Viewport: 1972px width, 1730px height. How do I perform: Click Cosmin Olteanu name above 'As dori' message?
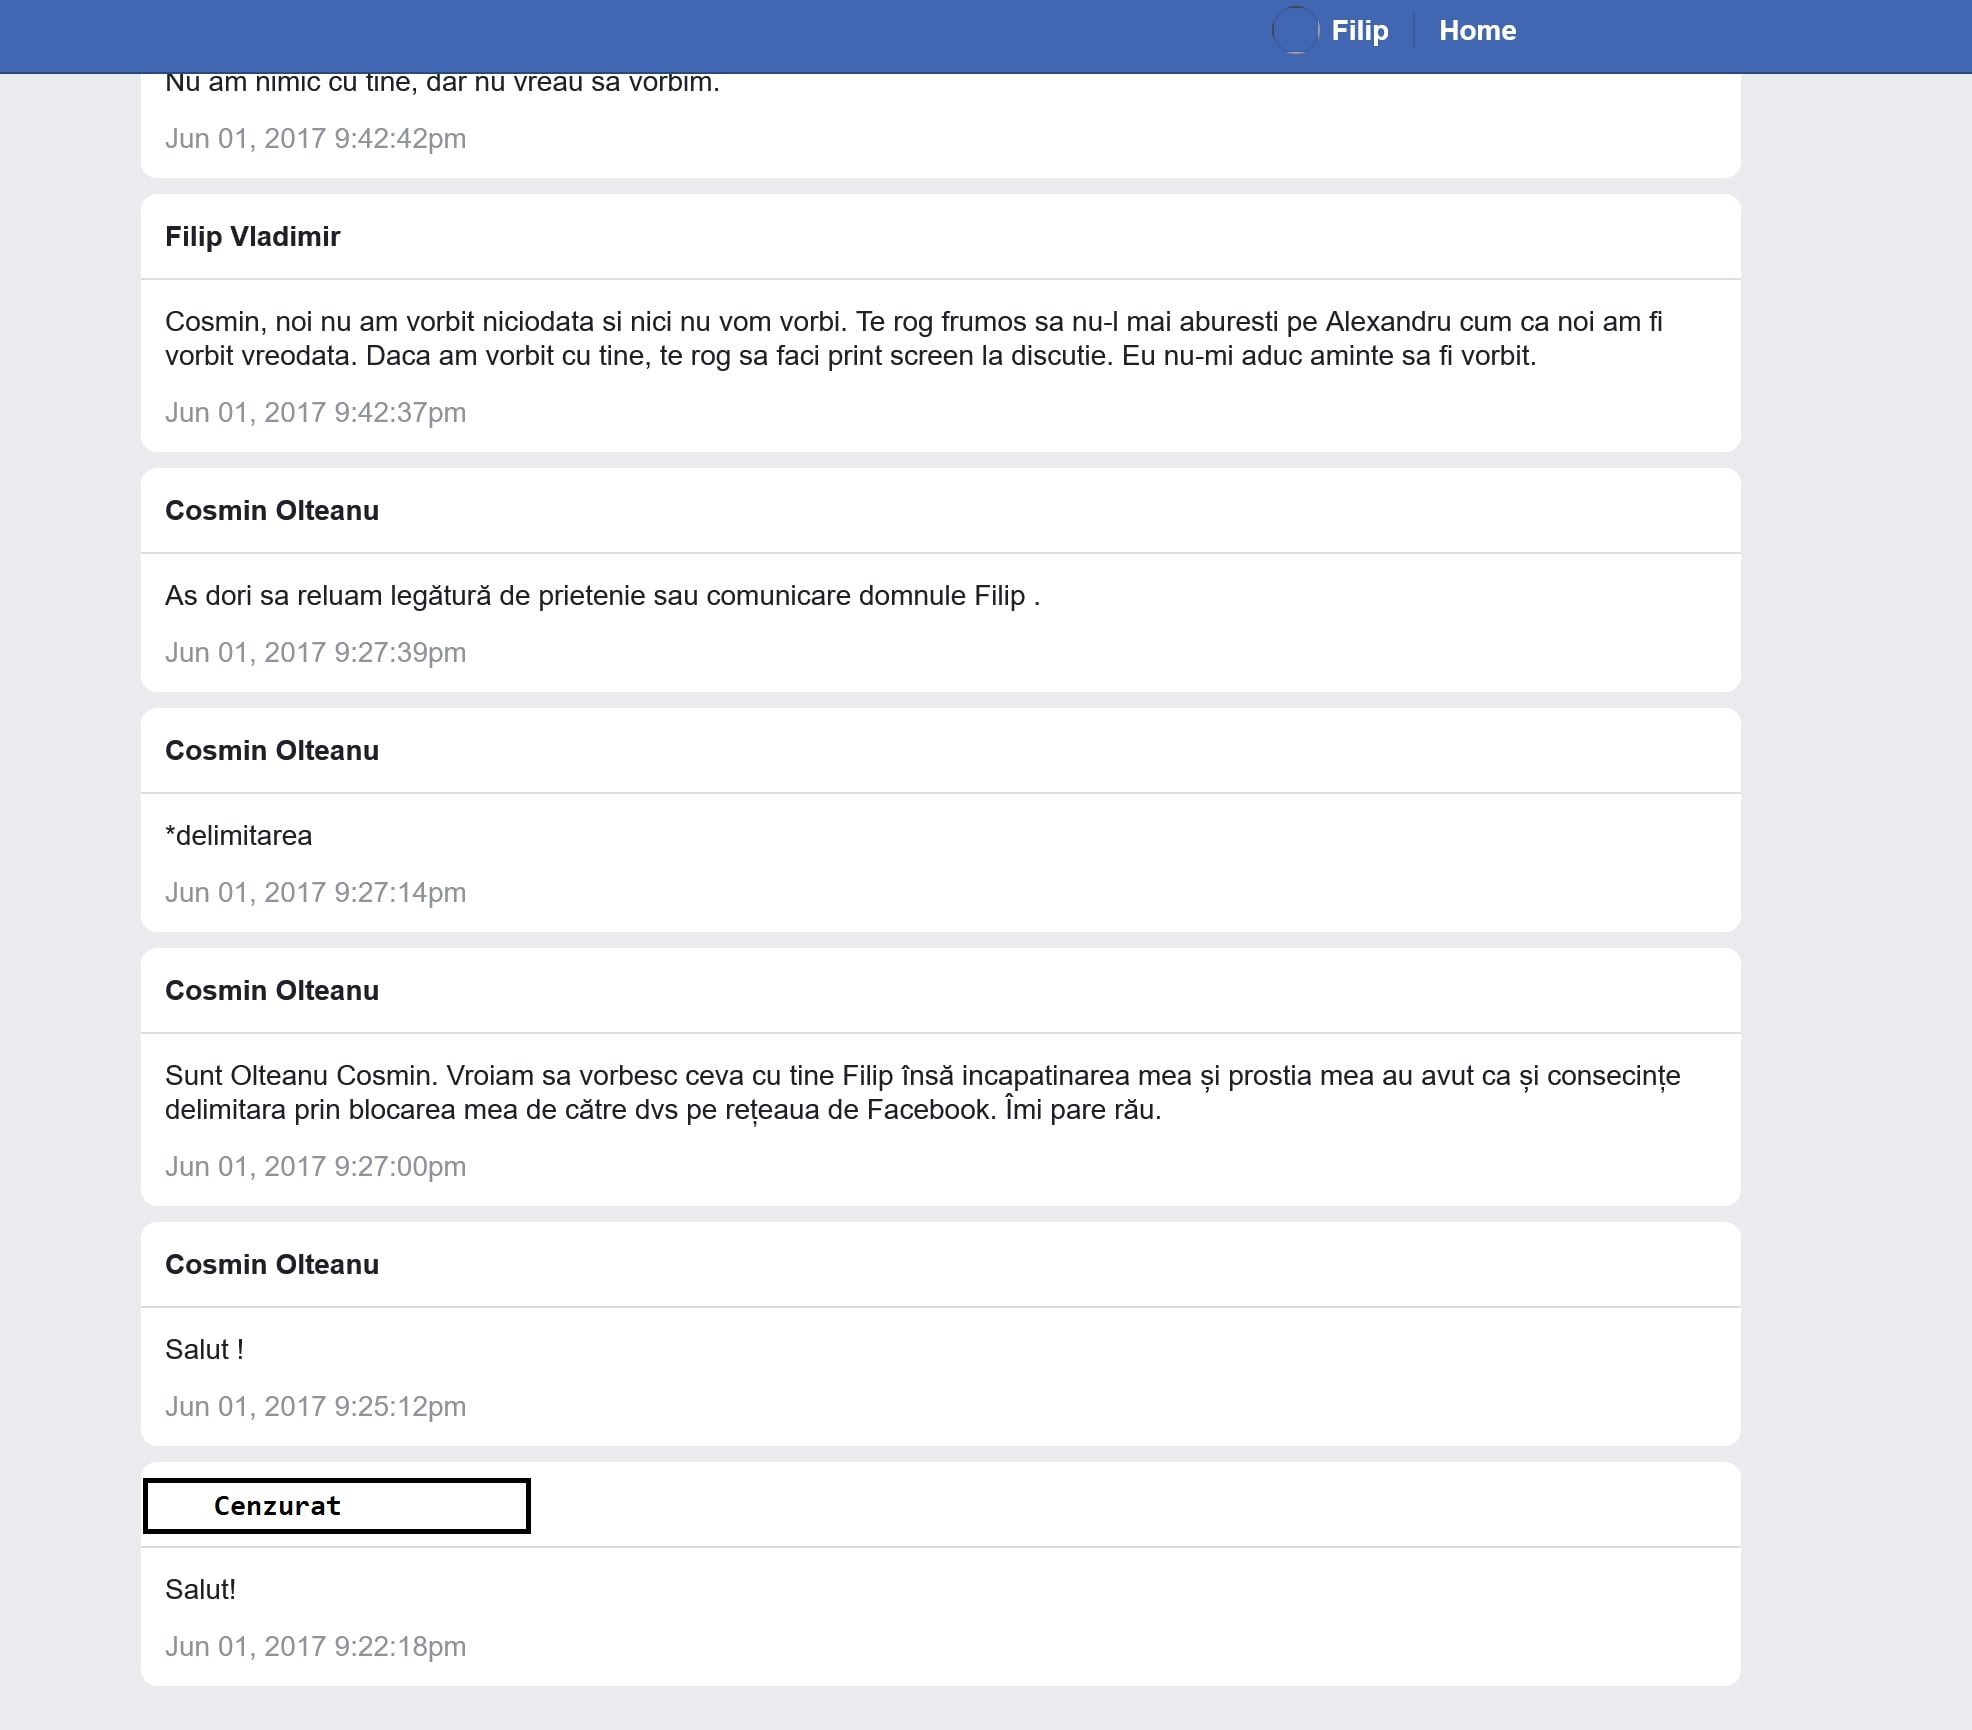click(271, 511)
